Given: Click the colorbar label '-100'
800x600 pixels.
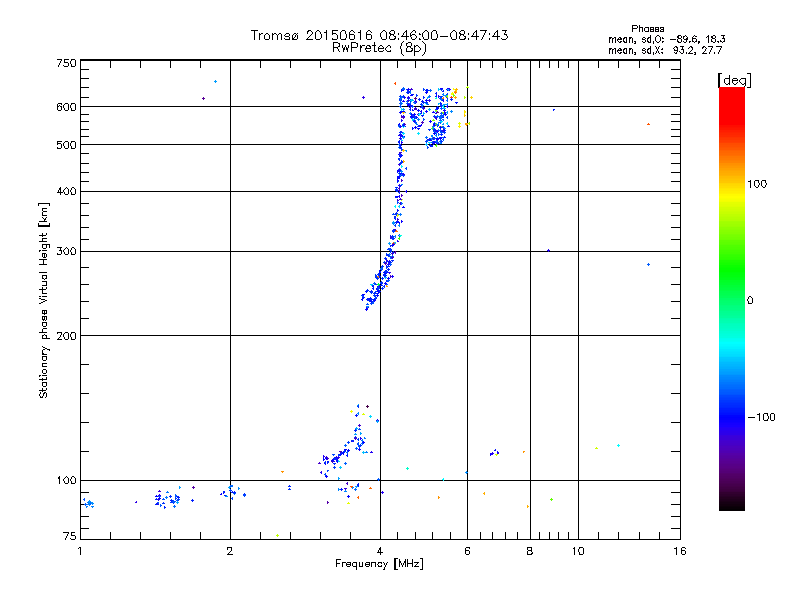Looking at the screenshot, I should point(761,417).
